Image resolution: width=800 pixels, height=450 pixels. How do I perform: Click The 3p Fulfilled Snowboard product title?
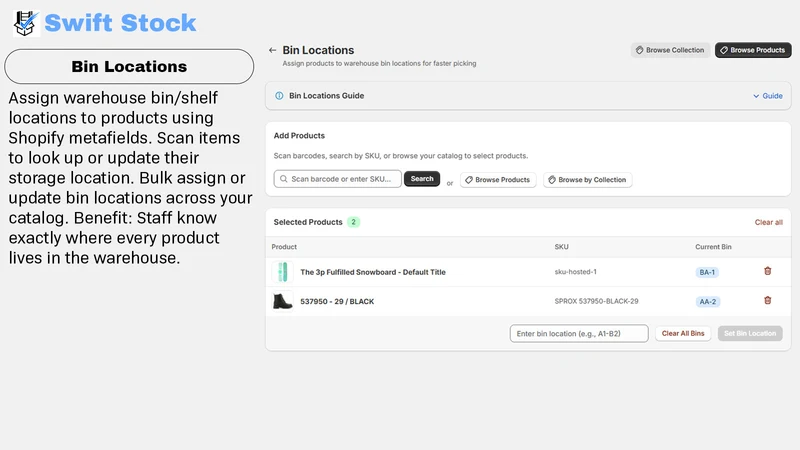(373, 272)
